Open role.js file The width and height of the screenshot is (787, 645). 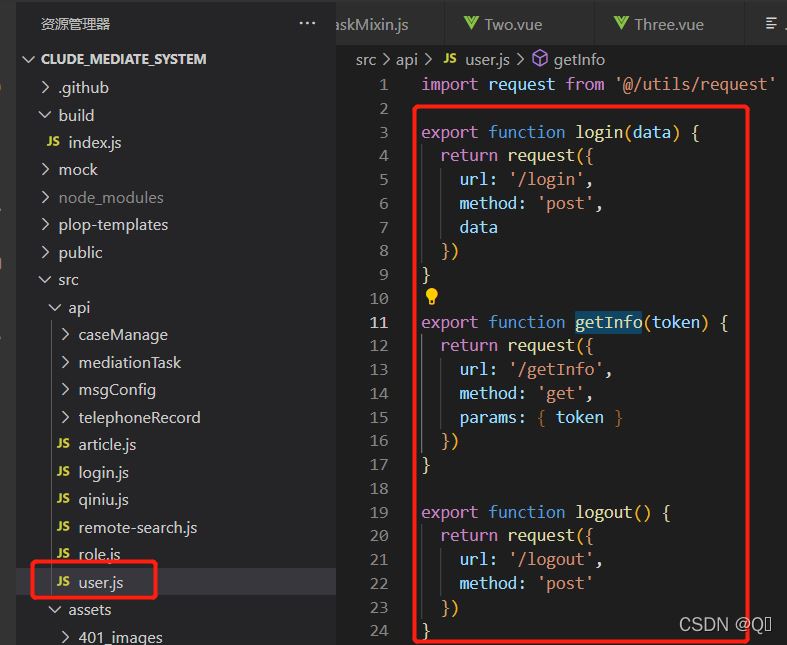(99, 554)
